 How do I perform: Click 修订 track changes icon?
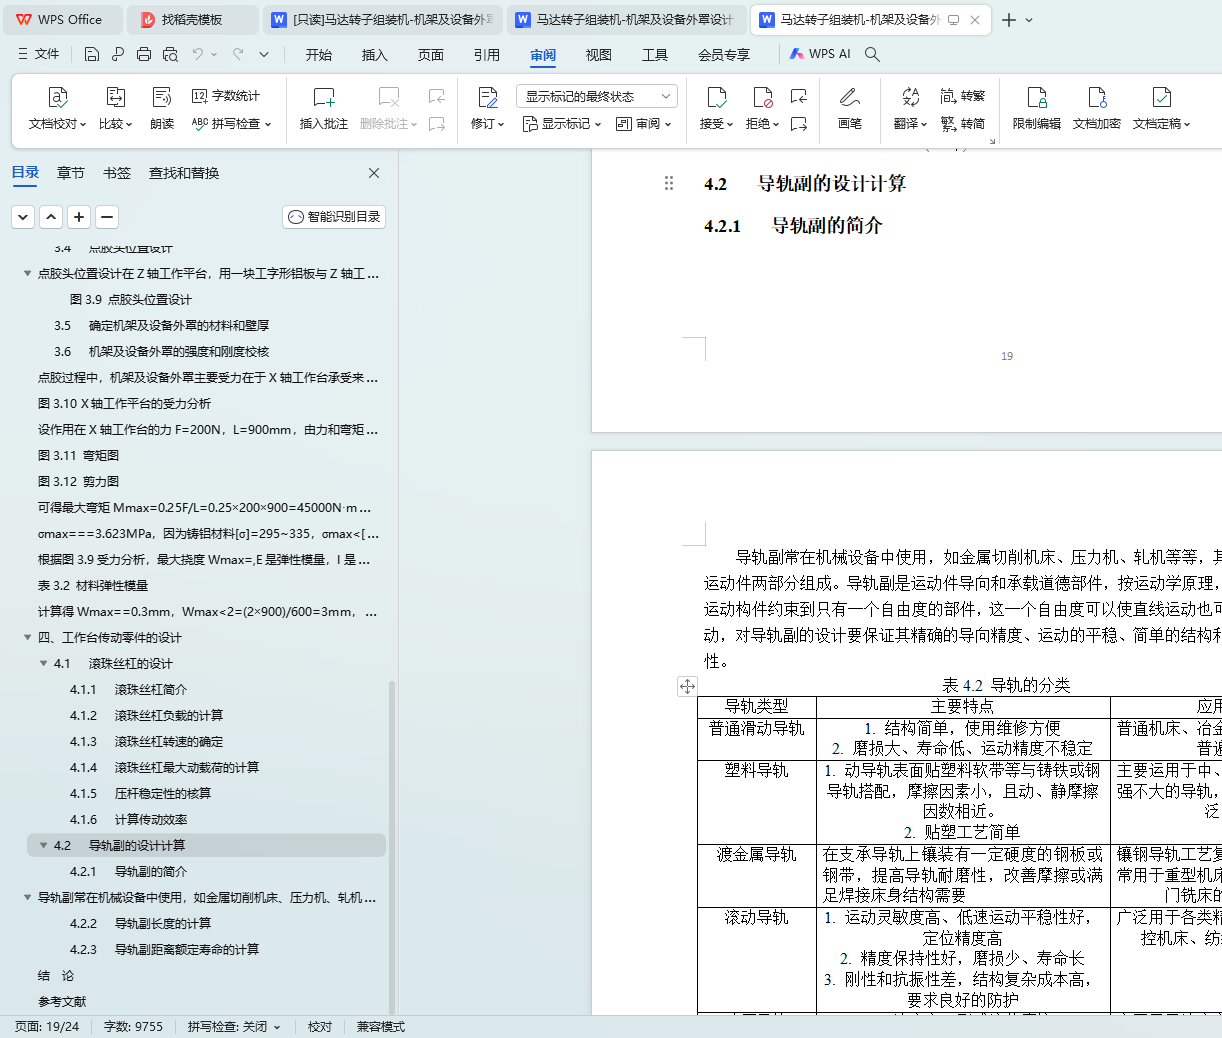tap(488, 97)
